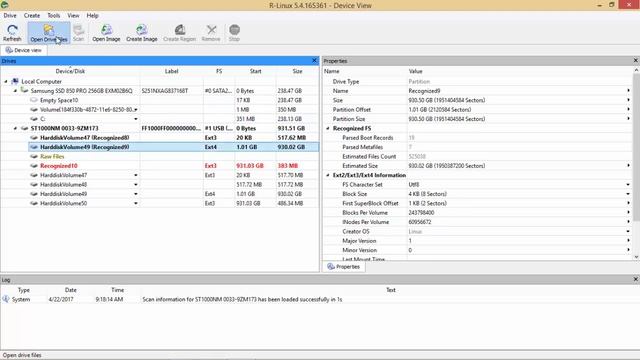
Task: Open the FS Character Set value dropdown
Action: pos(629,185)
